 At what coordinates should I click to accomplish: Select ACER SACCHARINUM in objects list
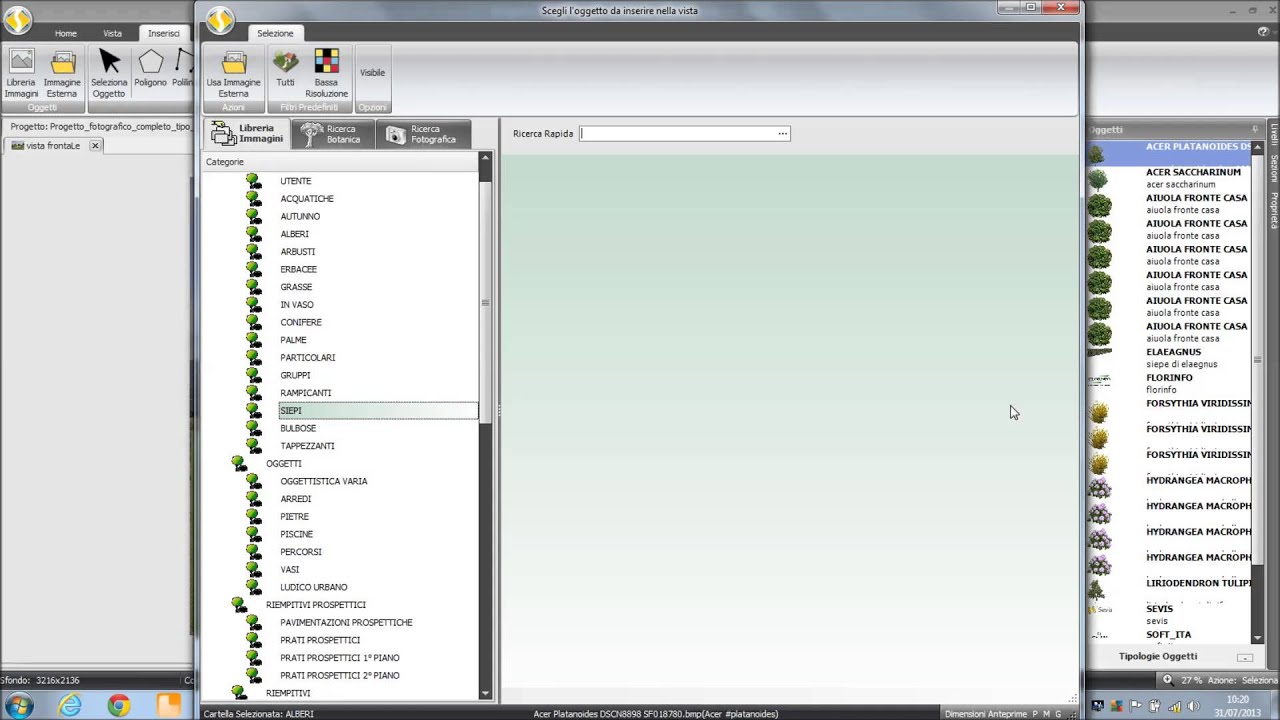pyautogui.click(x=1193, y=172)
